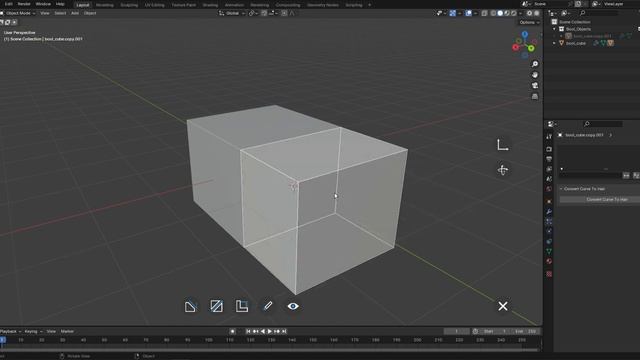Viewport: 640px width, 360px height.
Task: Toggle show overlays button
Action: [x=469, y=13]
